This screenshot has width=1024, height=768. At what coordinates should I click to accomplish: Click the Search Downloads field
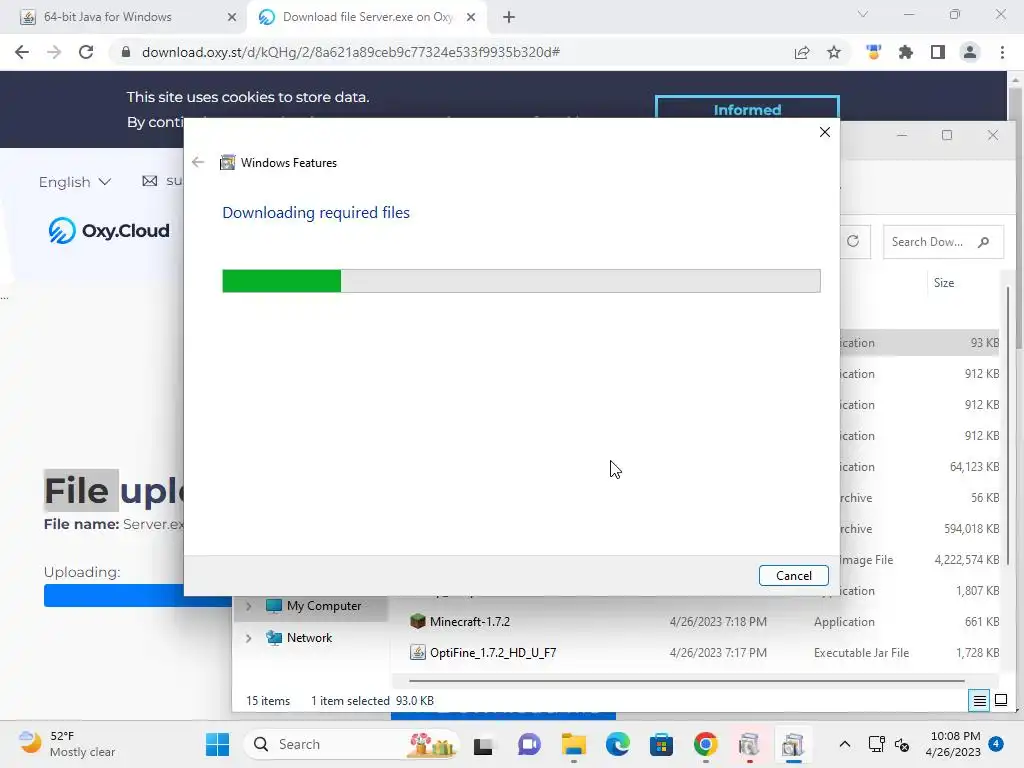click(942, 242)
